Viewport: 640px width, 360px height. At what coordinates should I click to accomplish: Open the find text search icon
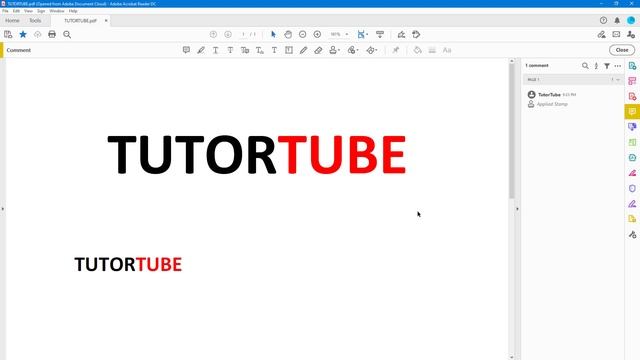pyautogui.click(x=67, y=34)
